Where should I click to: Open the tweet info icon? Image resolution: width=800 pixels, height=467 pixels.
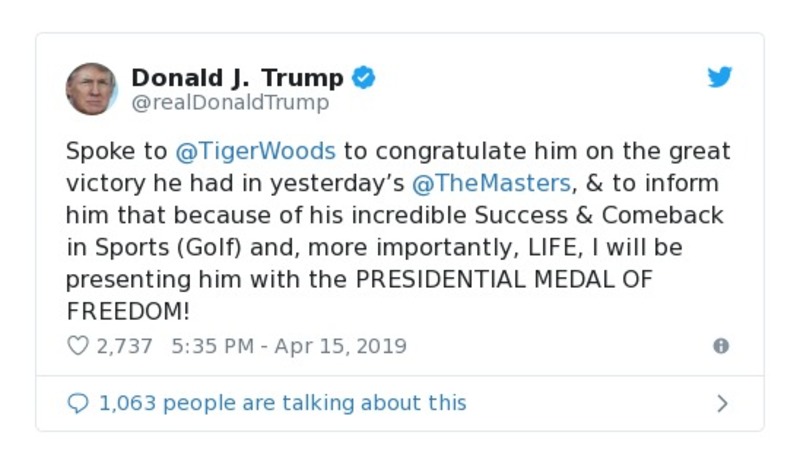tap(720, 346)
